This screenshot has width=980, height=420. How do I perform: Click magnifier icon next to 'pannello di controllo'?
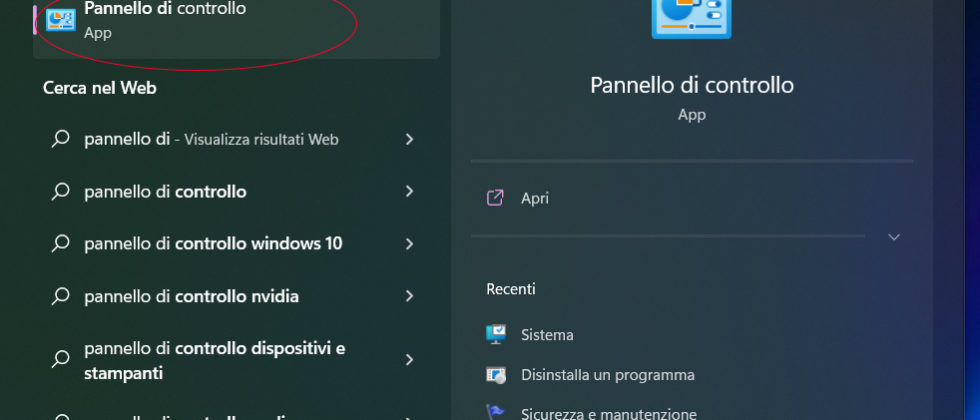coord(60,191)
